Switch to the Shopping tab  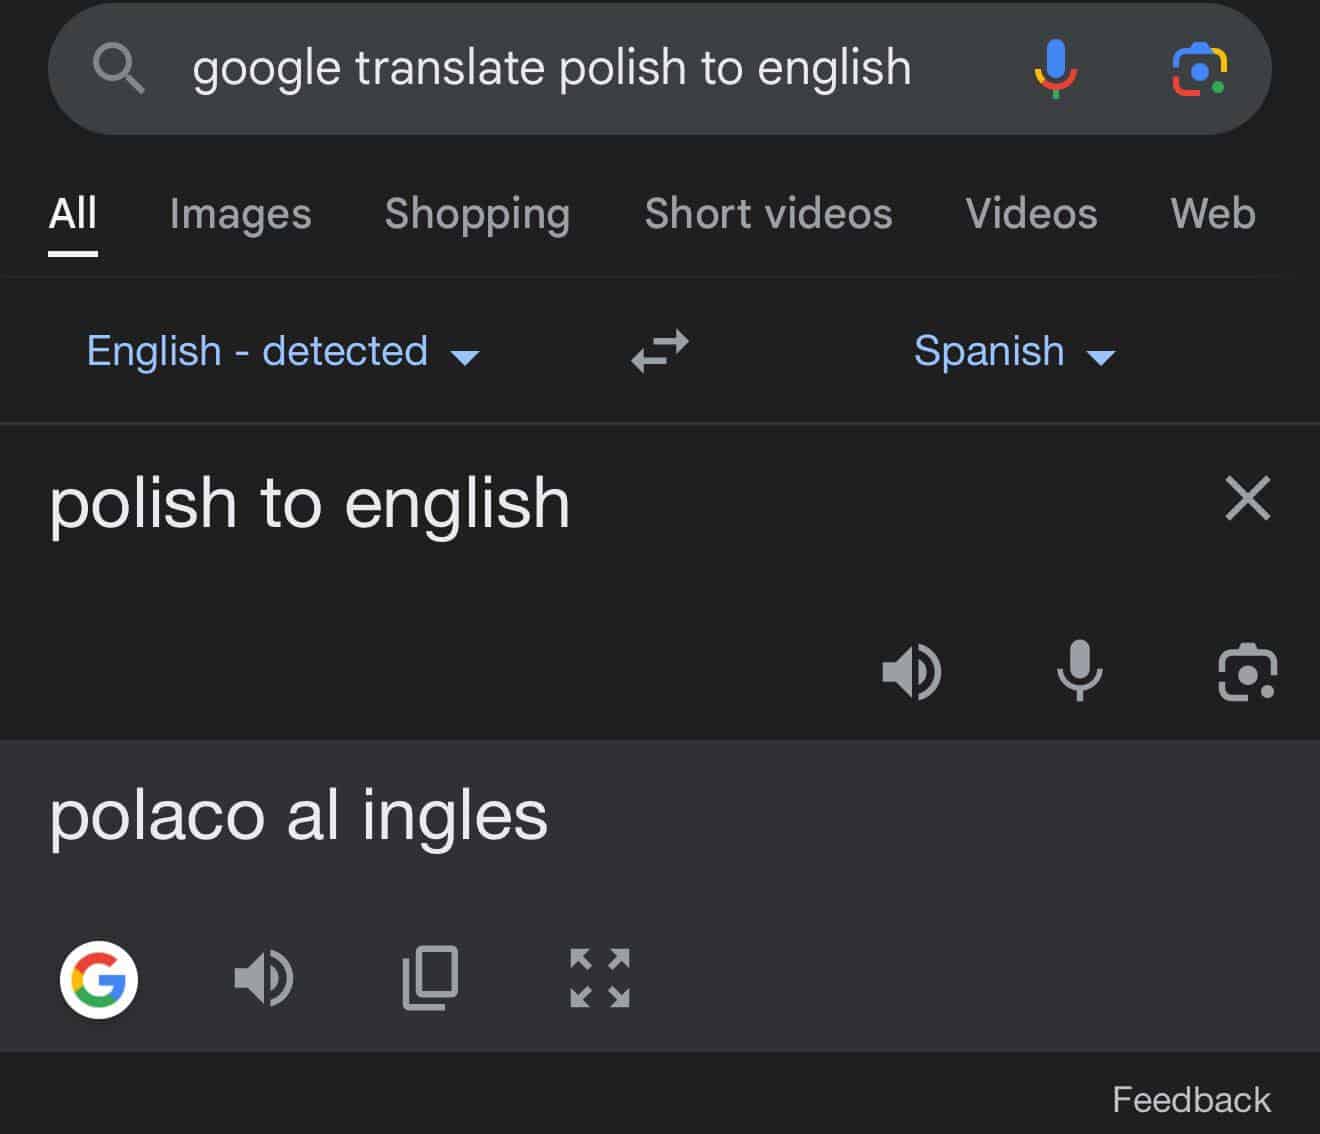pyautogui.click(x=477, y=214)
